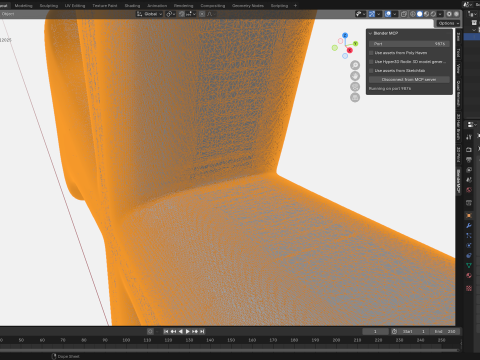Image resolution: width=480 pixels, height=360 pixels.
Task: Collapse the Blender MCP panel
Action: tap(370, 33)
